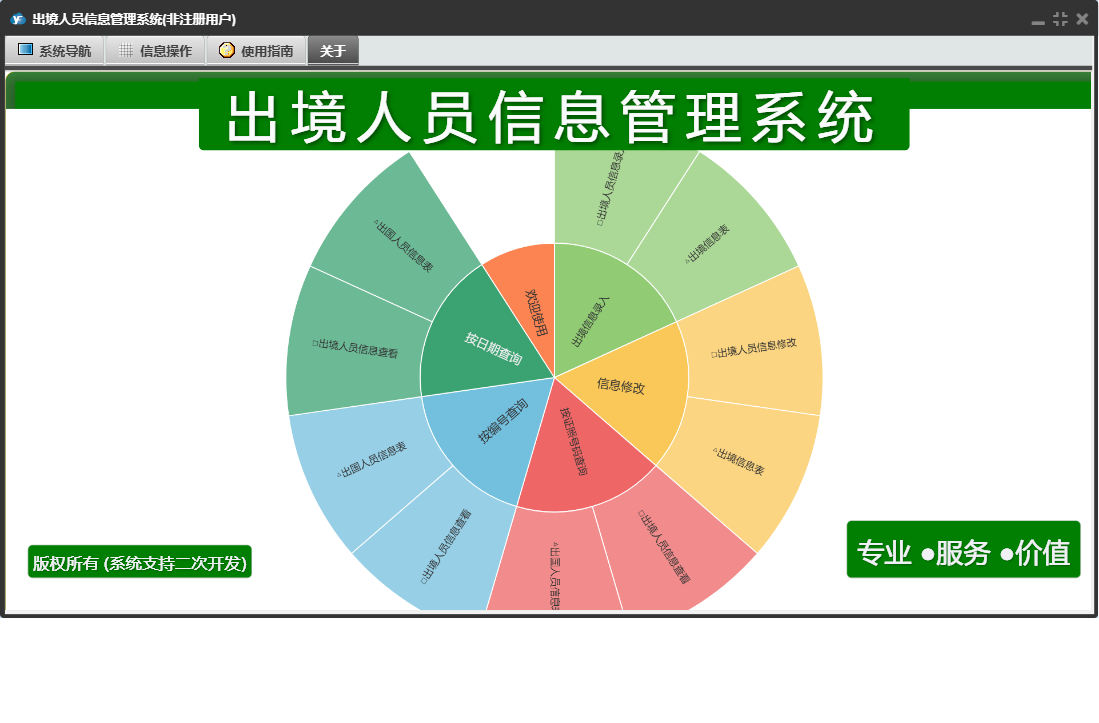Open the 系统导航 tab

pos(55,50)
